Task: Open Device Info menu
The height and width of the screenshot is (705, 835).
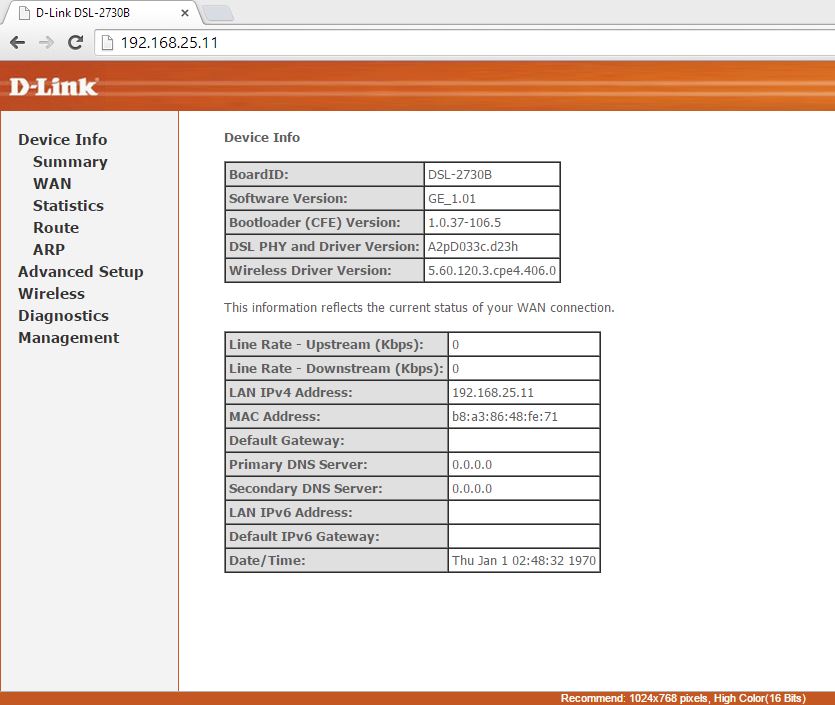Action: [x=63, y=140]
